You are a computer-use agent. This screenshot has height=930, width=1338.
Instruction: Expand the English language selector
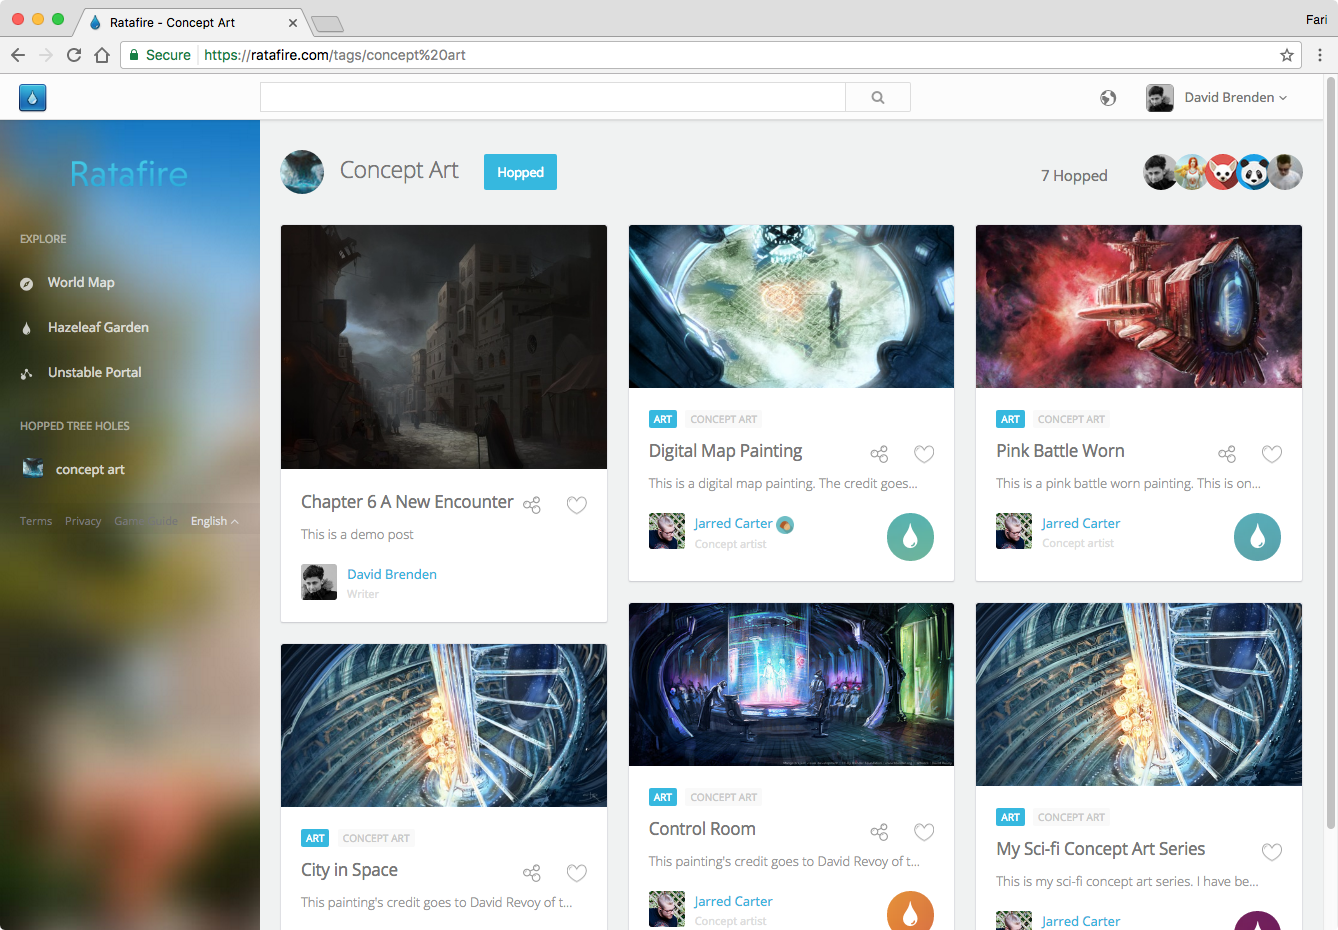[x=213, y=520]
